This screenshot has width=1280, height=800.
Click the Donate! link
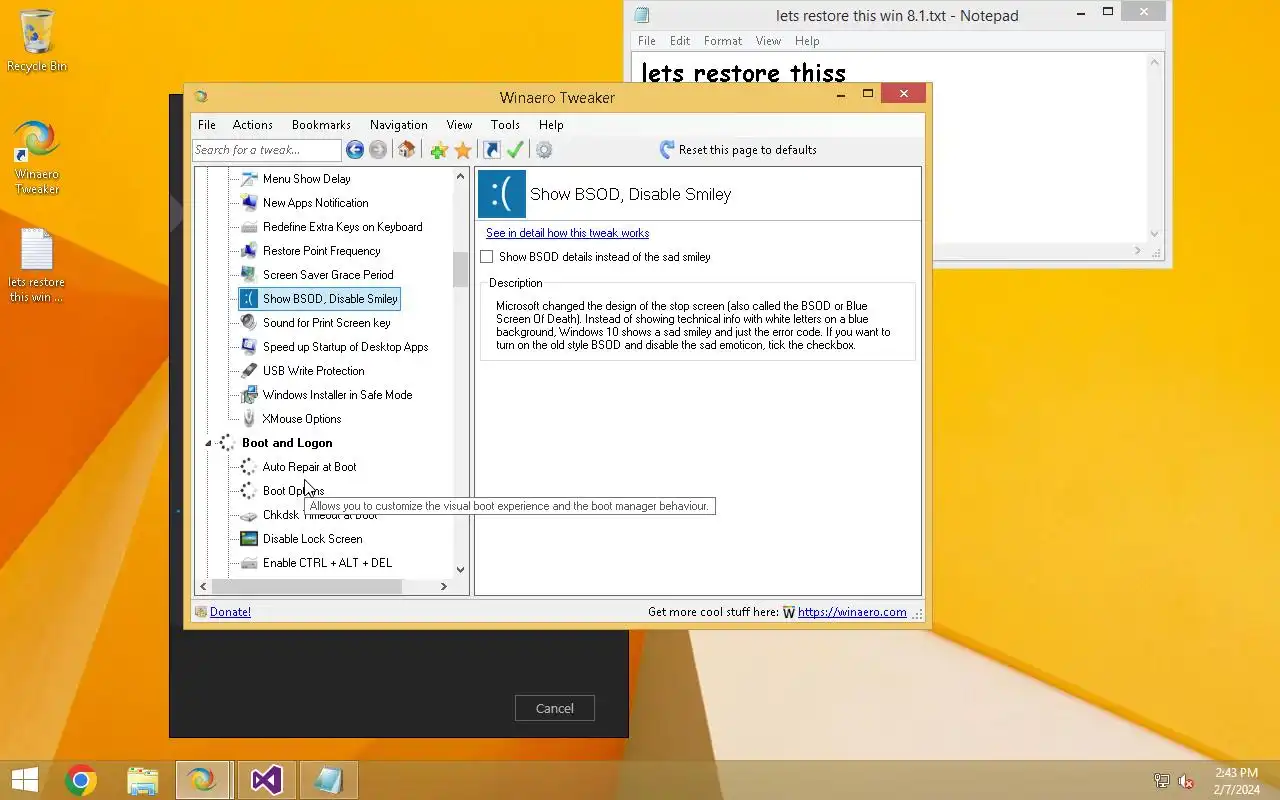point(230,612)
